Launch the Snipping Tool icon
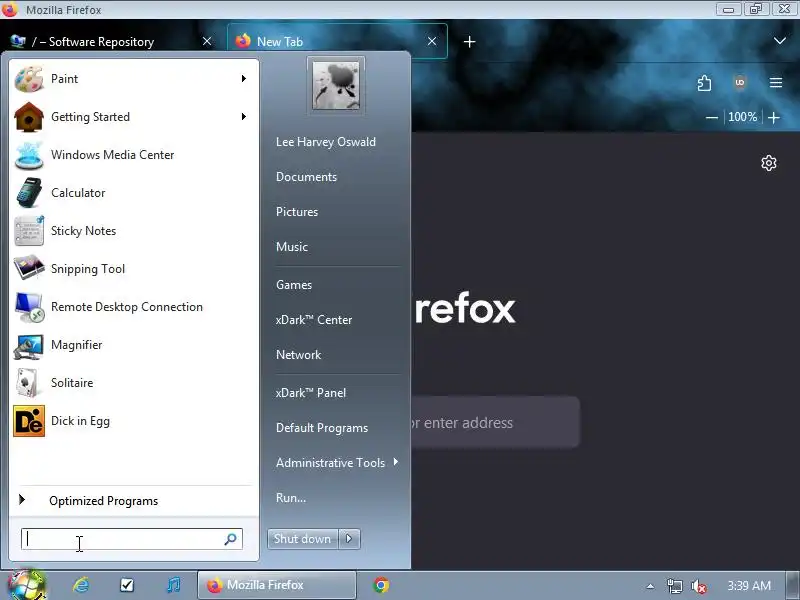 click(29, 269)
